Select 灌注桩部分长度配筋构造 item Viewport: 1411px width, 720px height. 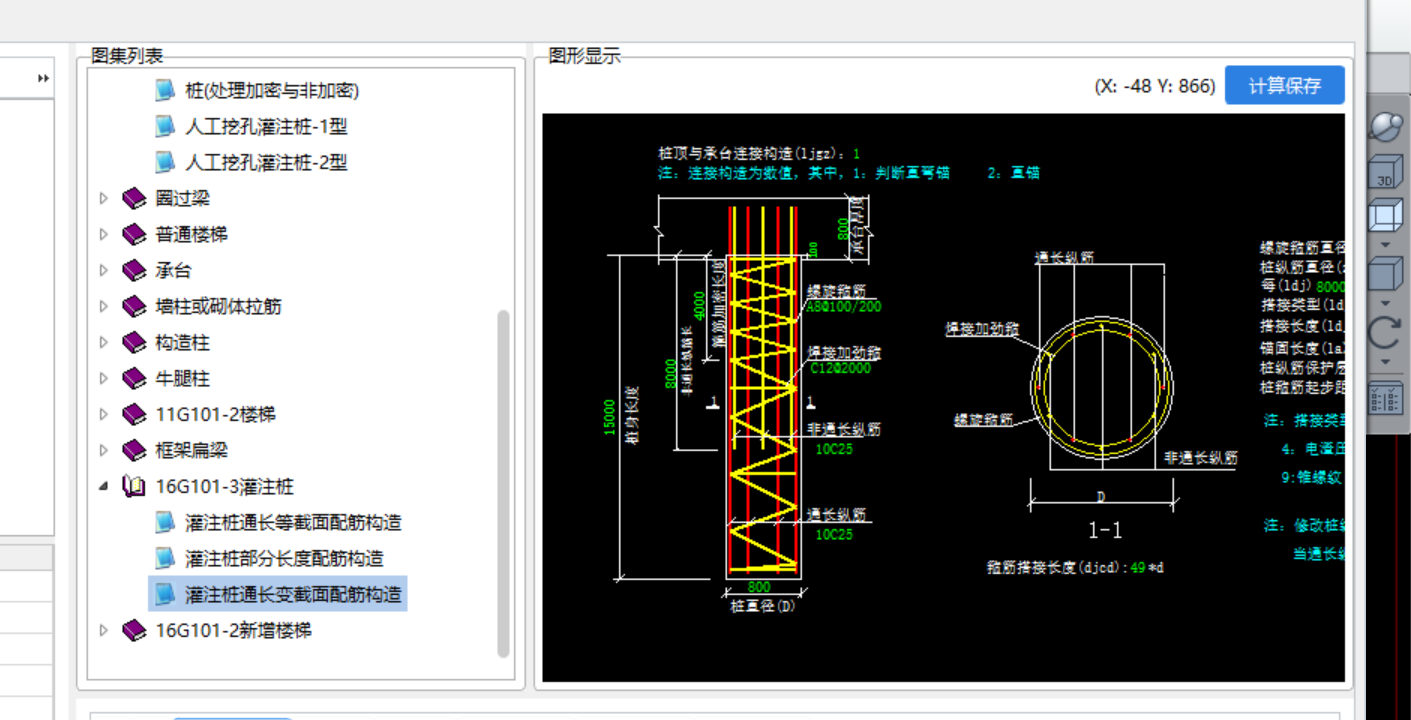point(284,559)
